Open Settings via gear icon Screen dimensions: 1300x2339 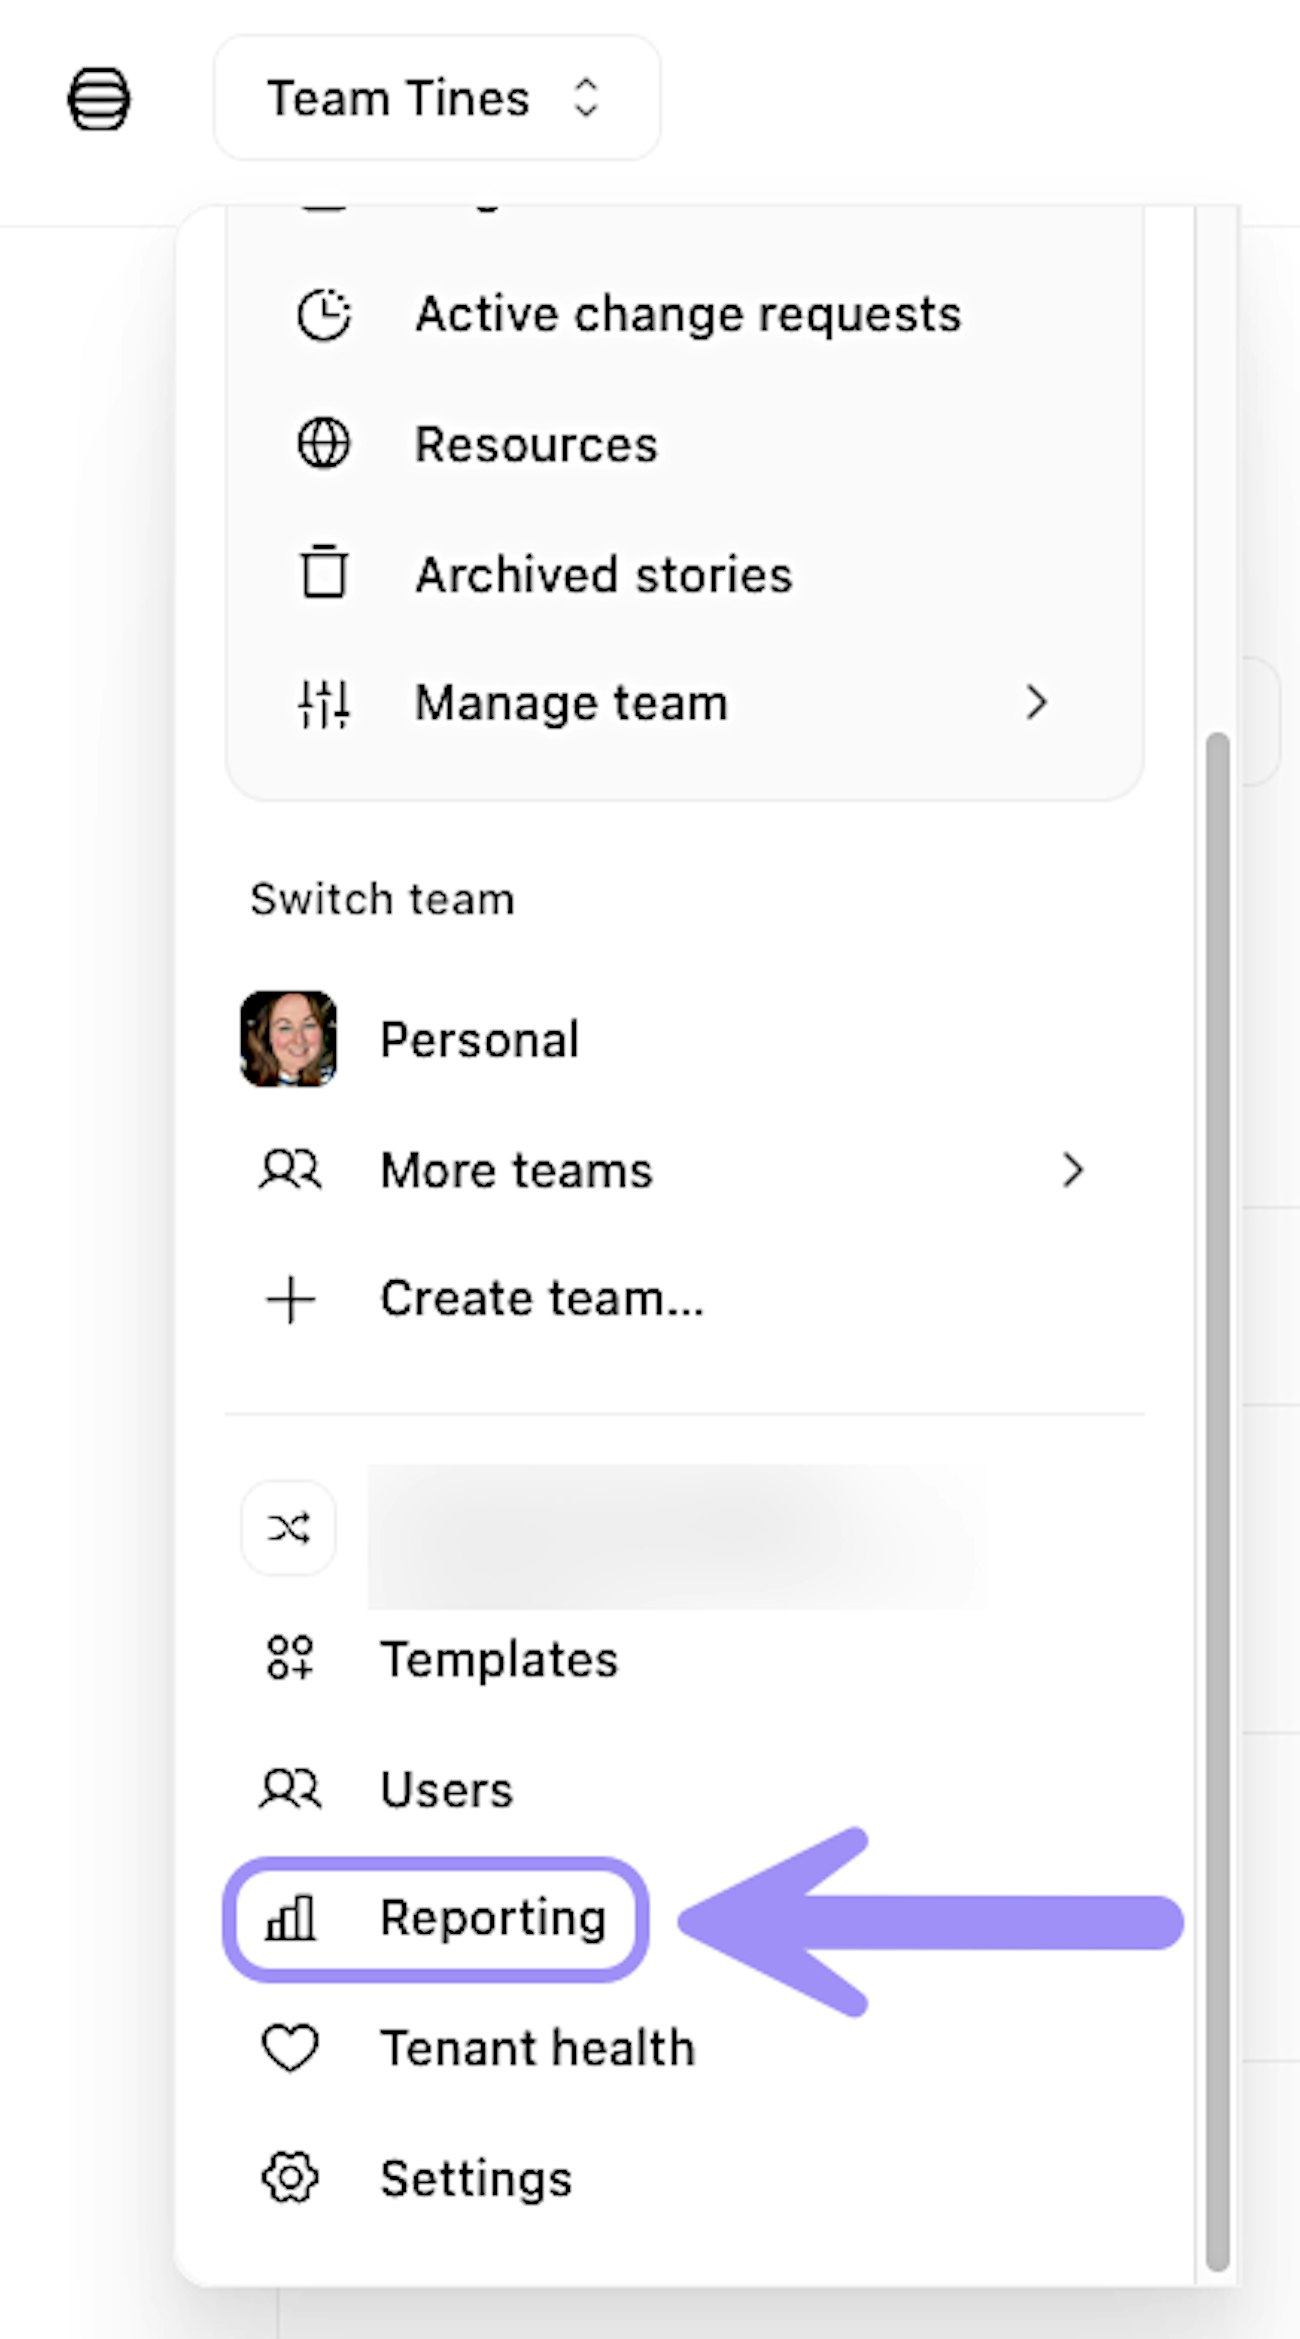(x=290, y=2178)
